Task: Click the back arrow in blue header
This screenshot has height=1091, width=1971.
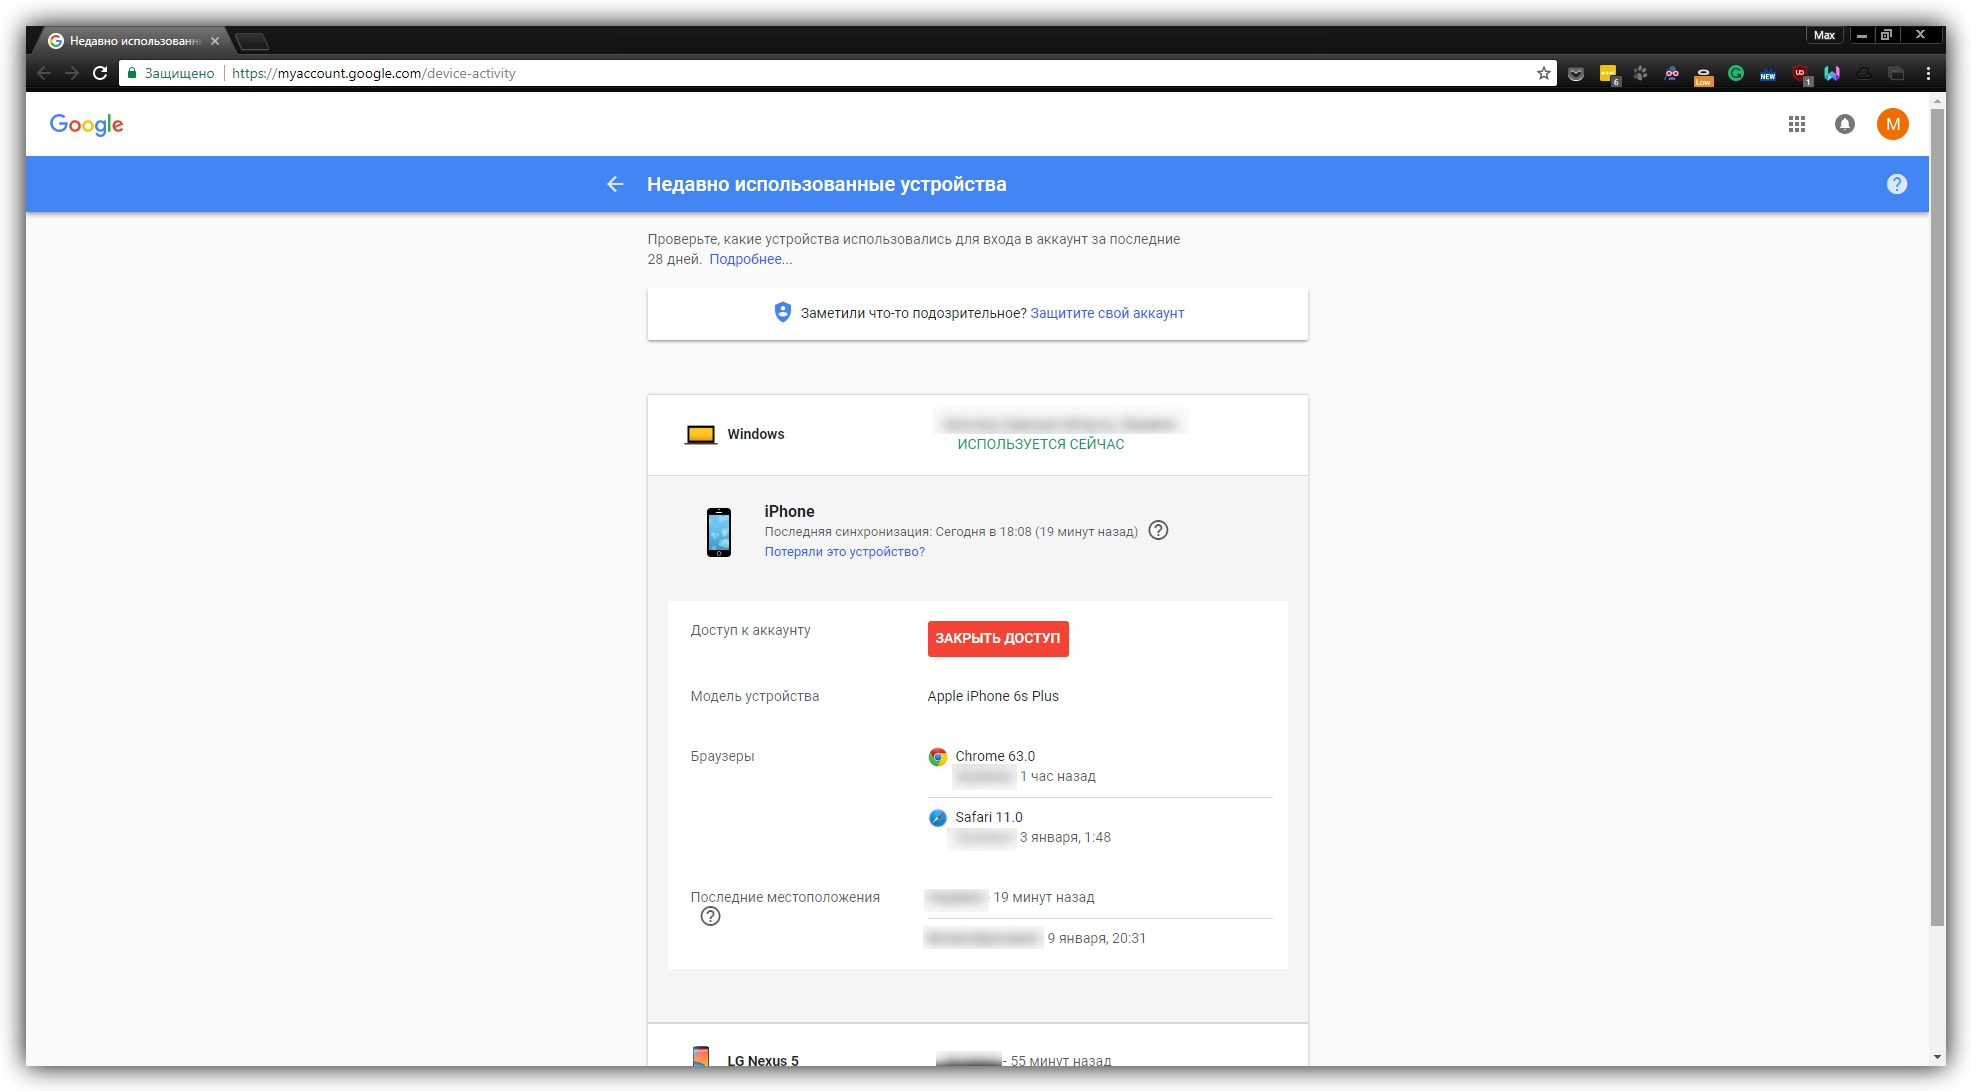Action: click(x=615, y=184)
